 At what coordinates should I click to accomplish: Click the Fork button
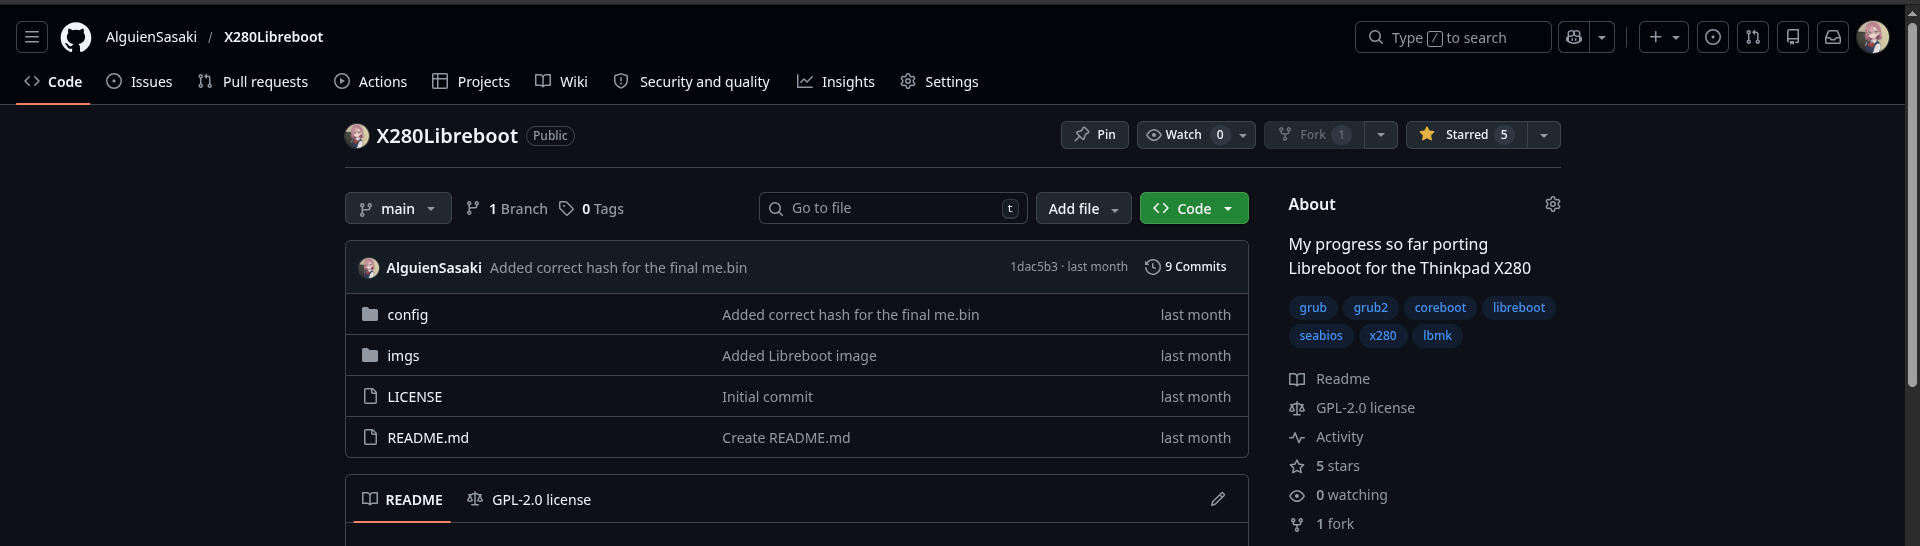1314,135
